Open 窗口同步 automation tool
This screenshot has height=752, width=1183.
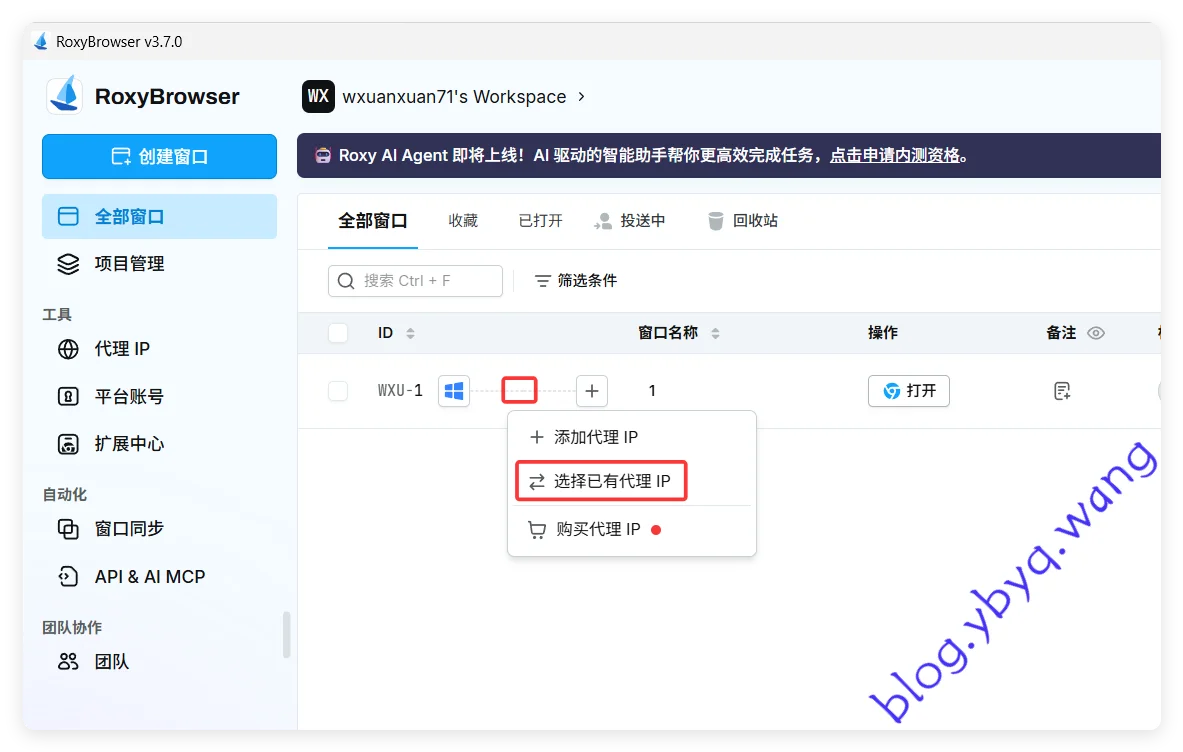pos(128,529)
